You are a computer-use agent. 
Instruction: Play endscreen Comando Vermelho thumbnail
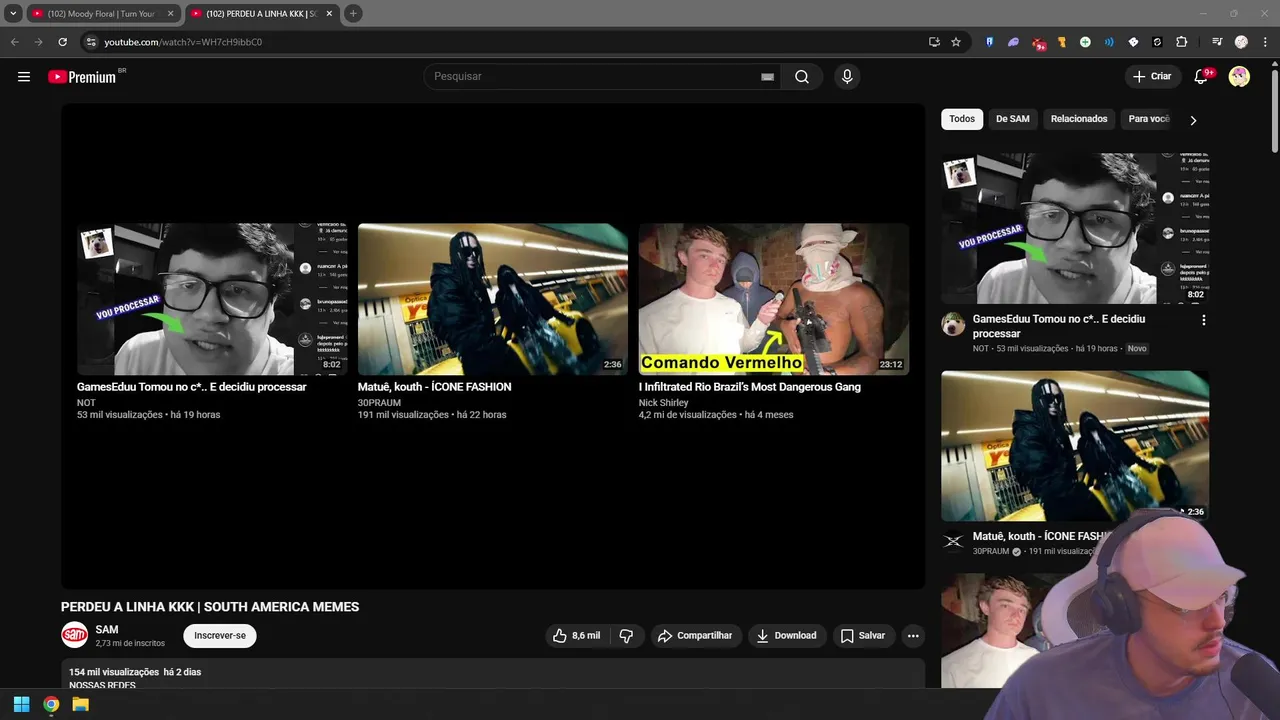pos(774,299)
